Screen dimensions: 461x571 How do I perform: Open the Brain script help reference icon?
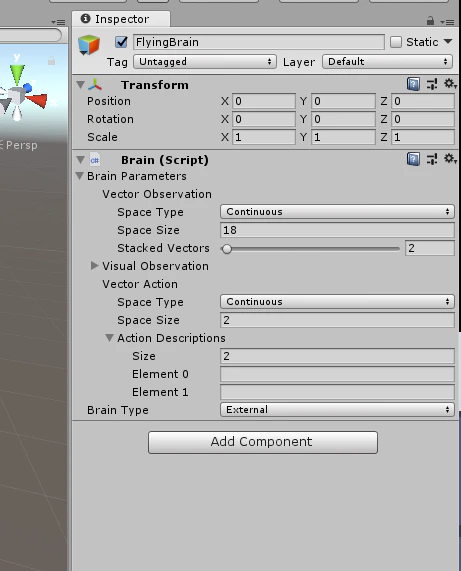(x=413, y=159)
